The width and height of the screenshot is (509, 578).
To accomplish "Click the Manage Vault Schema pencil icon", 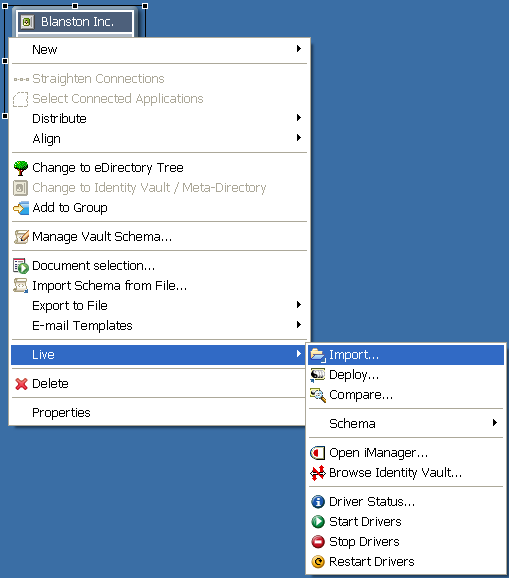I will pyautogui.click(x=21, y=237).
